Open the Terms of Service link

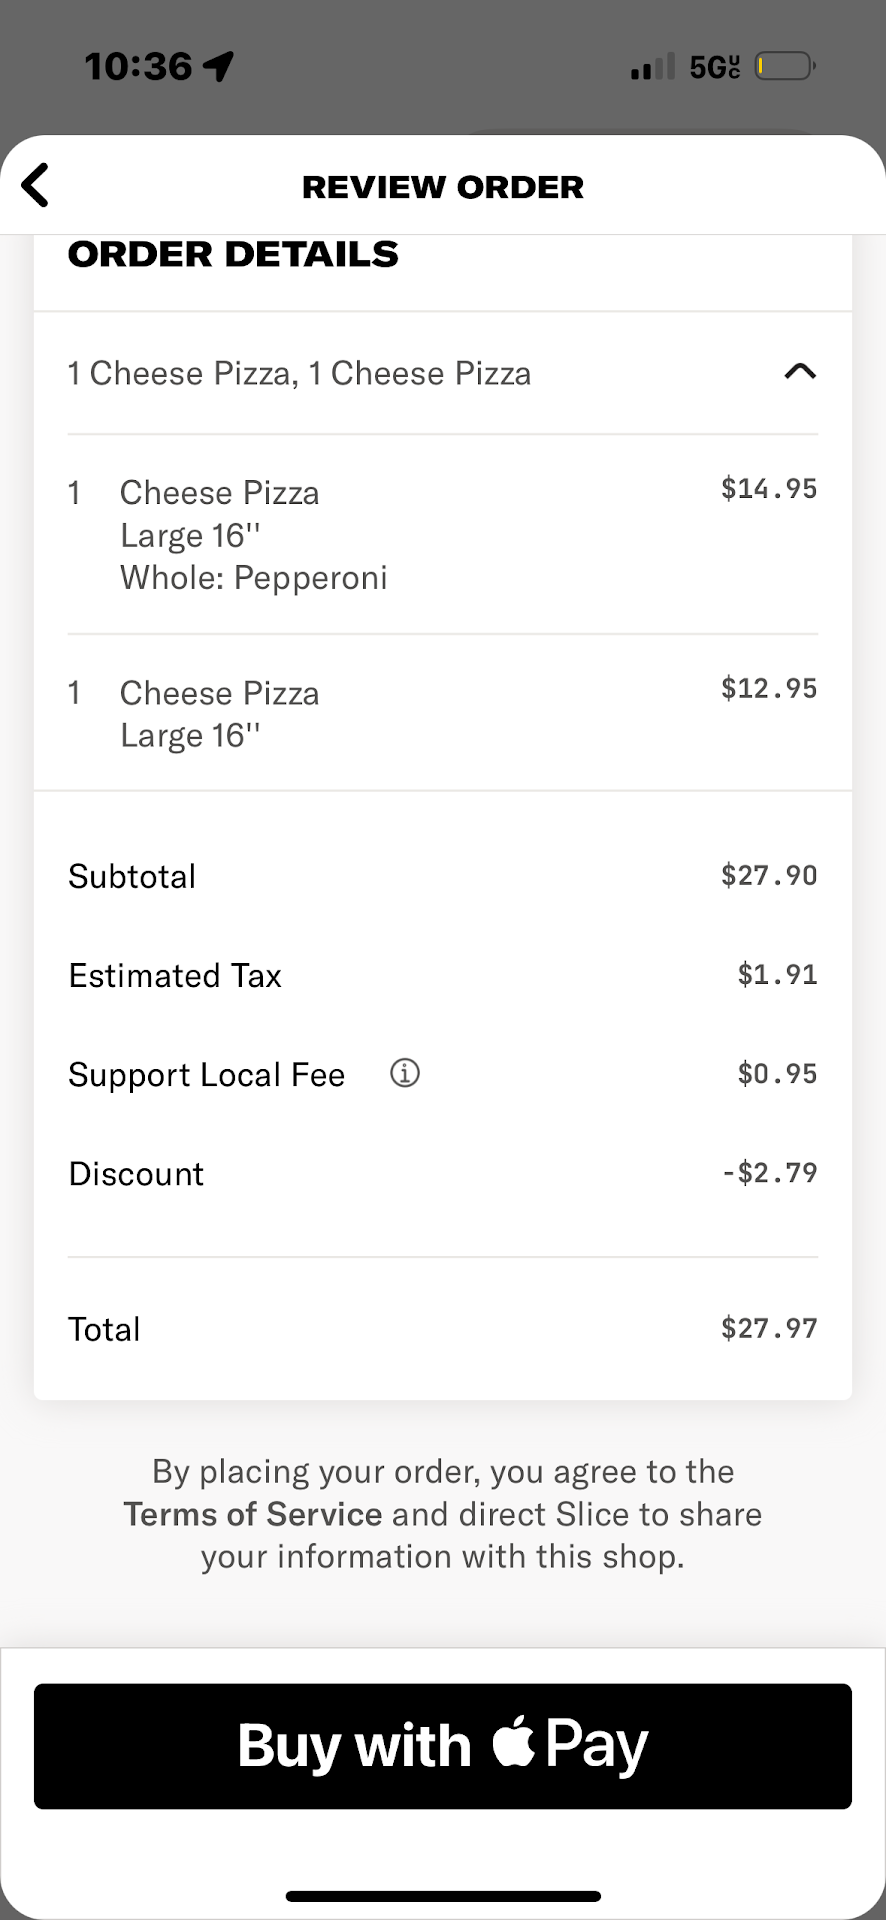tap(253, 1514)
